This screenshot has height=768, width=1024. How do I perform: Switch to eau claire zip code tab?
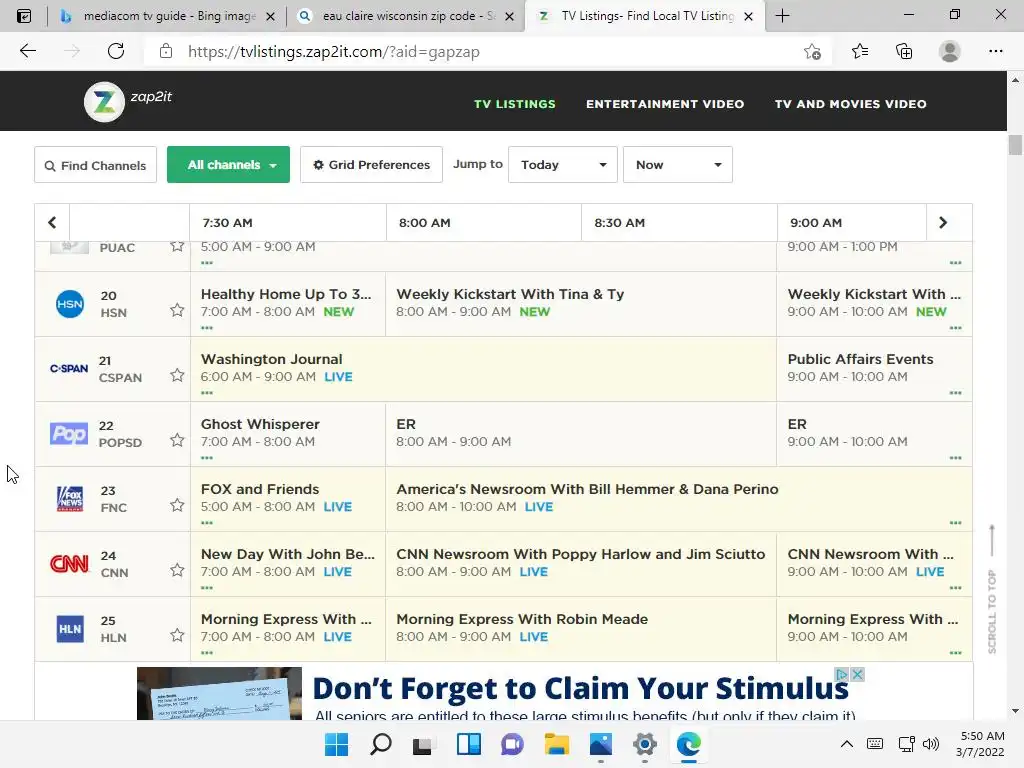pos(405,16)
